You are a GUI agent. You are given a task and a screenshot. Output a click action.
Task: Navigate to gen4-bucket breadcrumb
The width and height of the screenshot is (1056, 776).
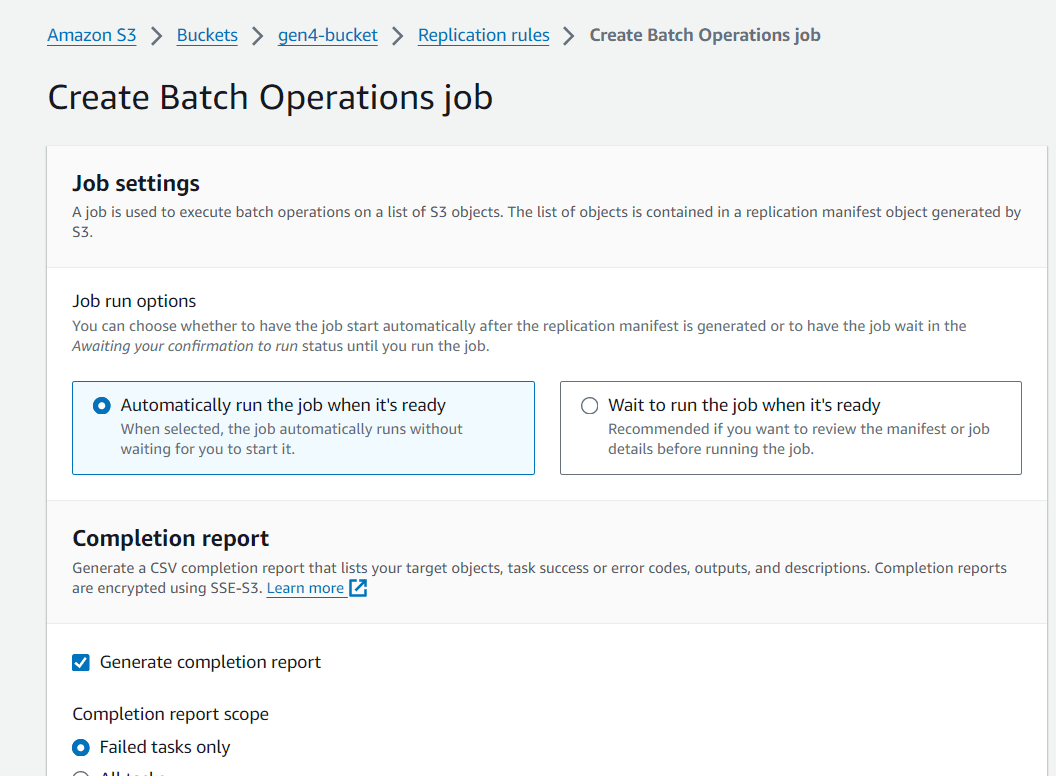[328, 35]
